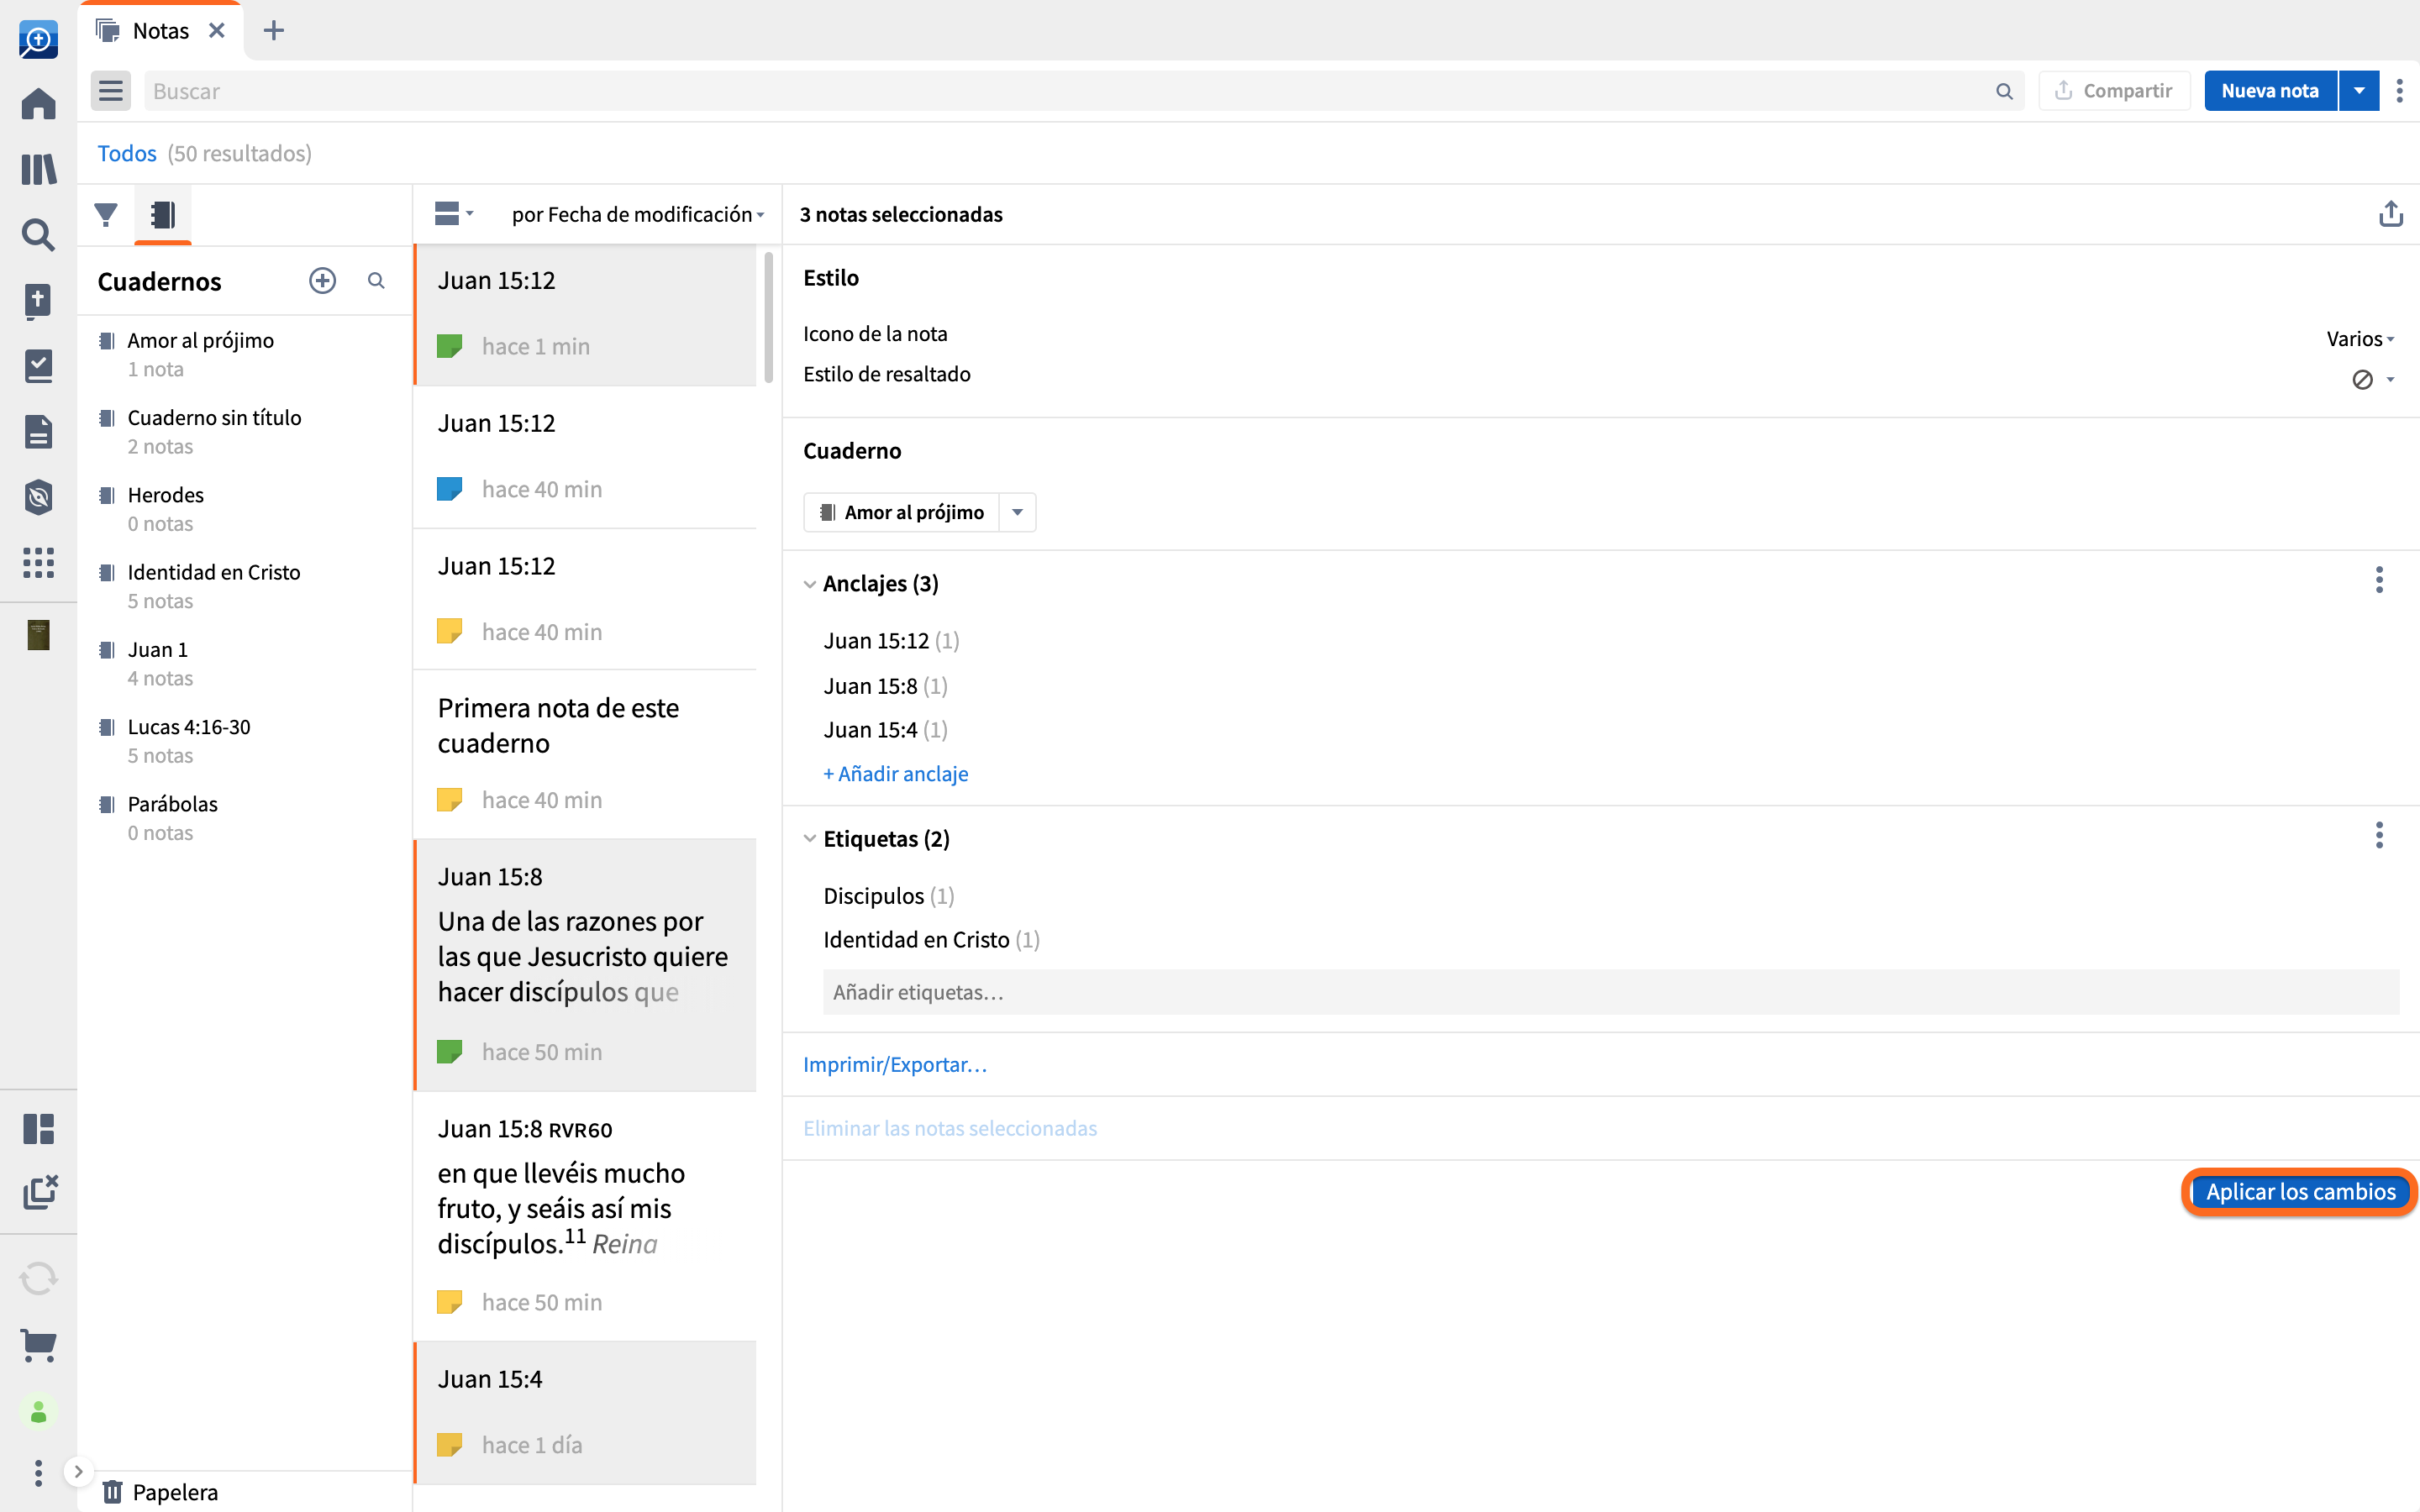The height and width of the screenshot is (1512, 2420).
Task: Open the list view layout dropdown
Action: pyautogui.click(x=454, y=214)
